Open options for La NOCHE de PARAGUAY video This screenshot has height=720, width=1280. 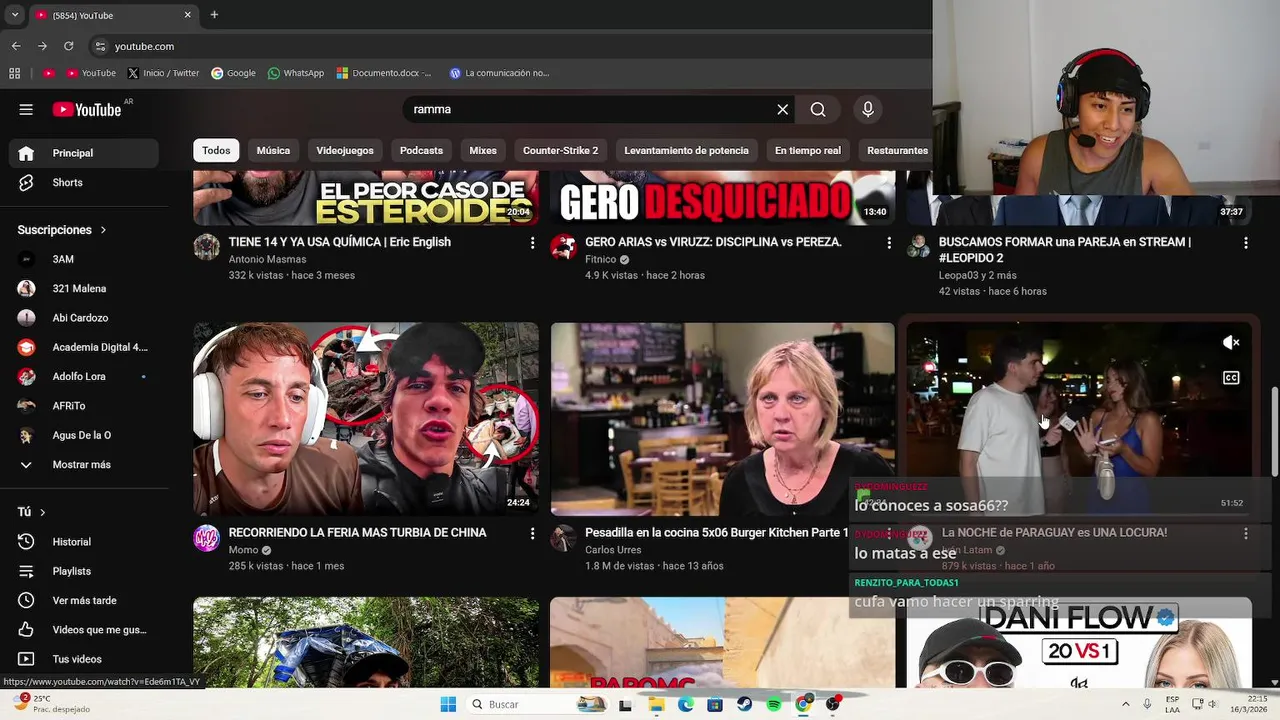coord(1245,534)
